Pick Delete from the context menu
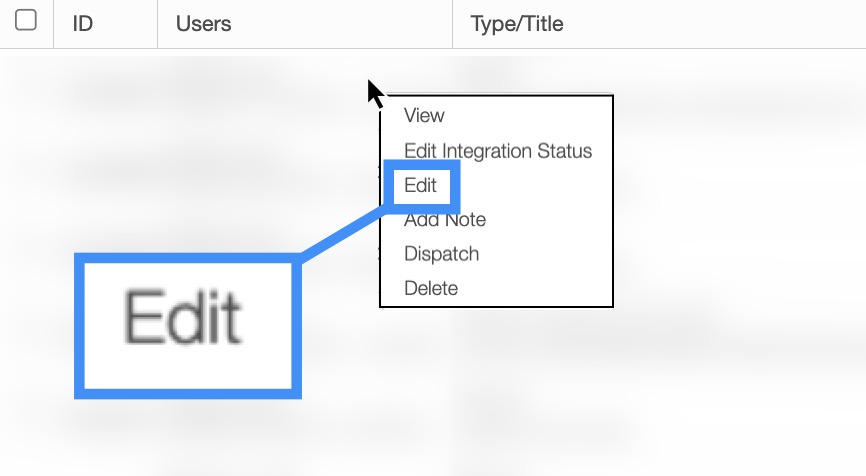 point(431,288)
